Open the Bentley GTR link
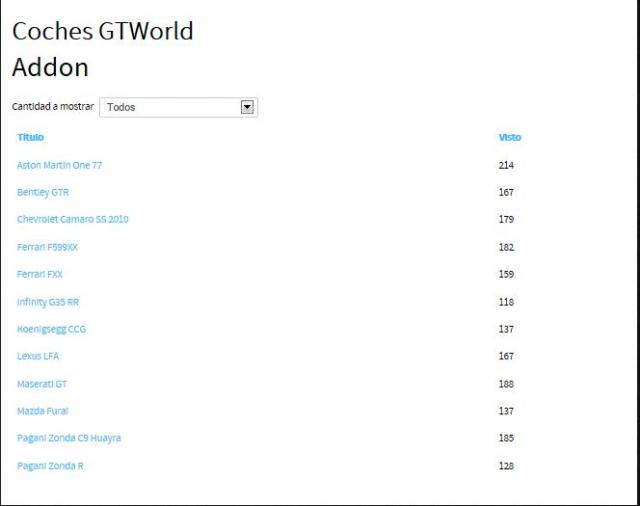The width and height of the screenshot is (640, 506). point(43,192)
